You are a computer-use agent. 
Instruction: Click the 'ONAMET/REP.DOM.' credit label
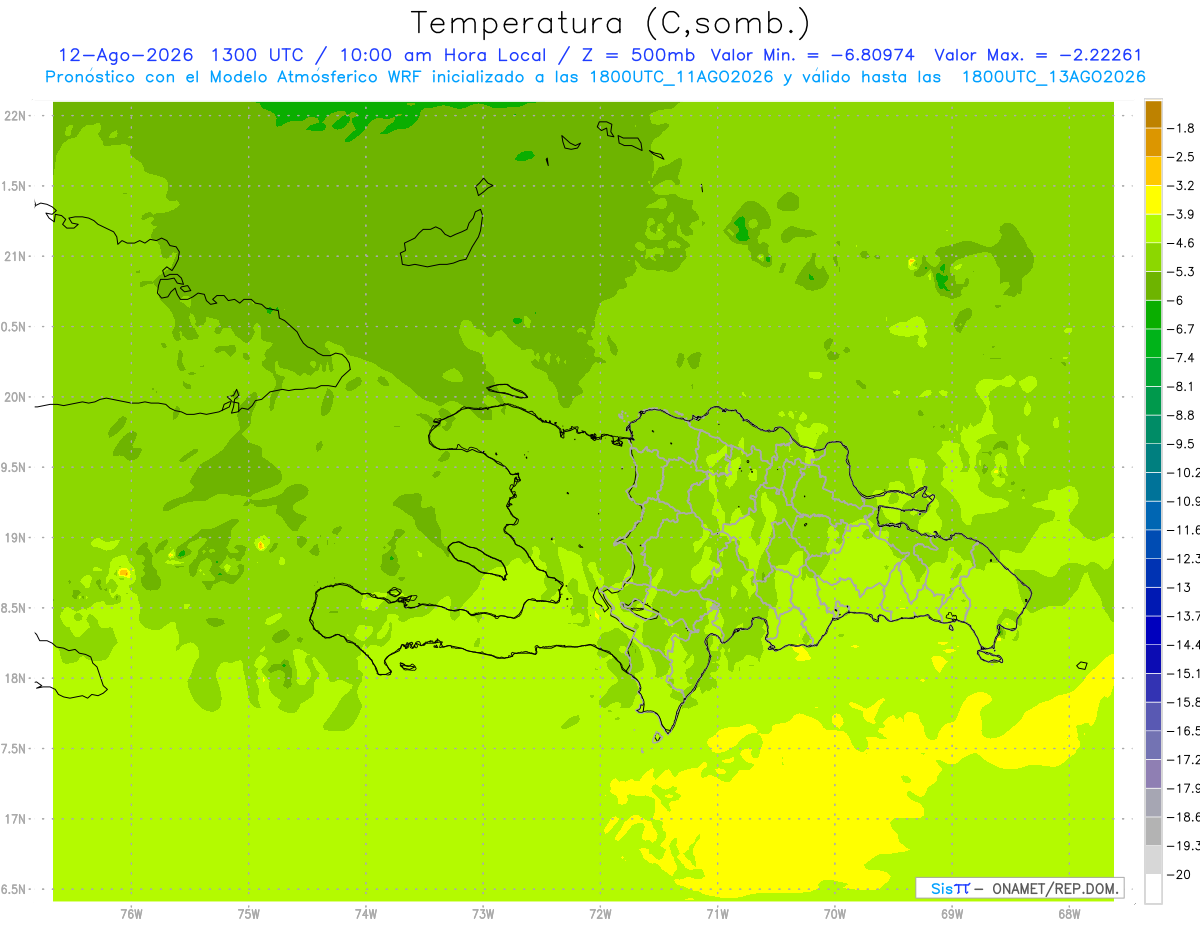tap(1054, 888)
